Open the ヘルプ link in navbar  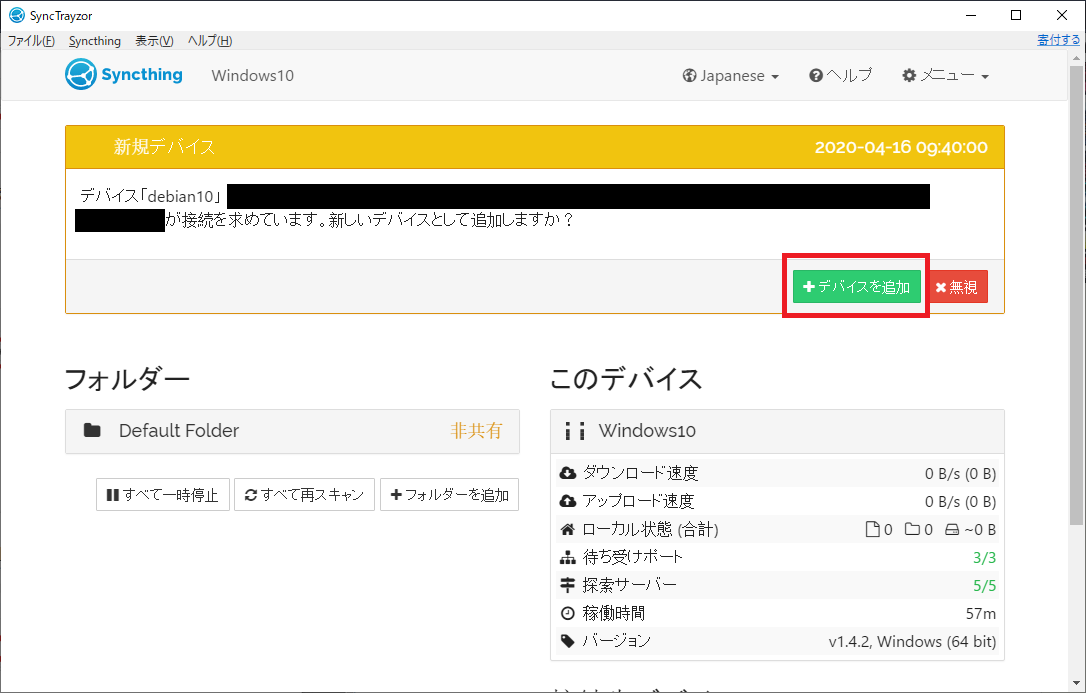[x=841, y=75]
